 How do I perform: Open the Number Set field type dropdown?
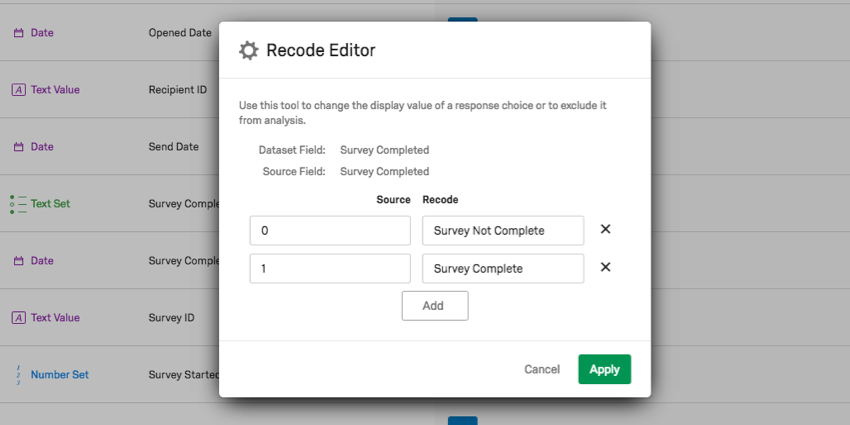(x=59, y=375)
